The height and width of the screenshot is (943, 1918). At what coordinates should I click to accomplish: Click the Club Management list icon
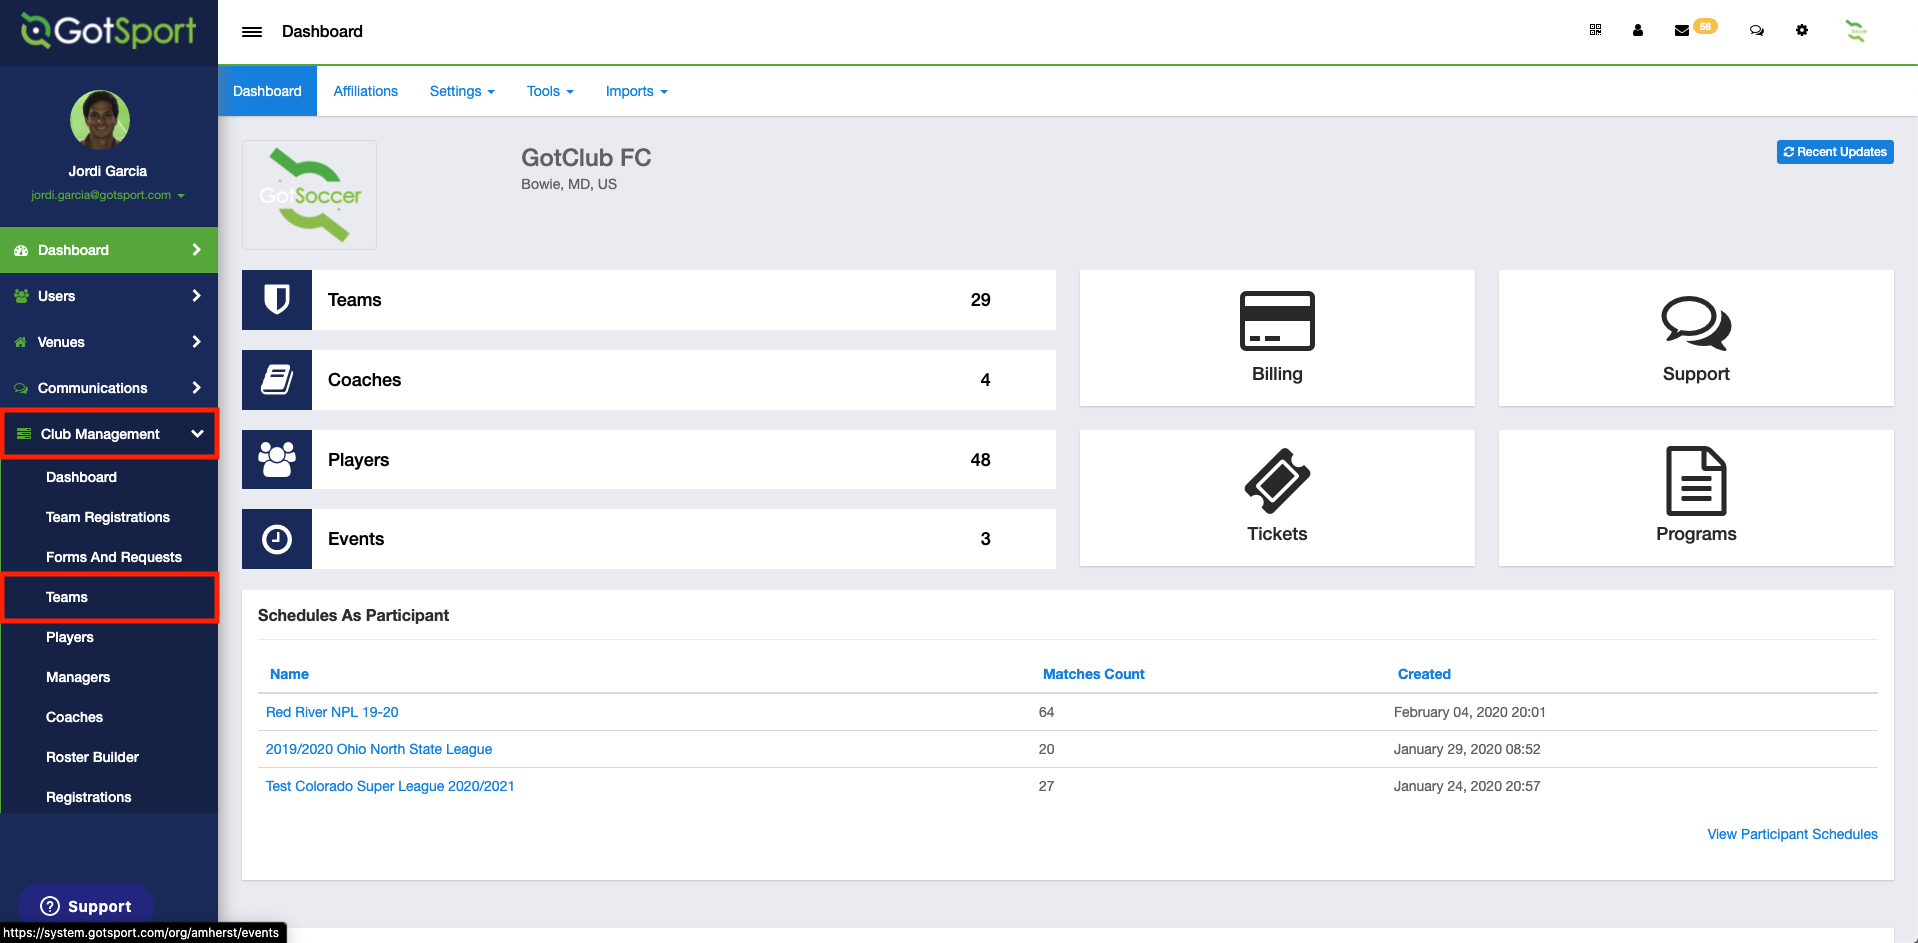(24, 434)
